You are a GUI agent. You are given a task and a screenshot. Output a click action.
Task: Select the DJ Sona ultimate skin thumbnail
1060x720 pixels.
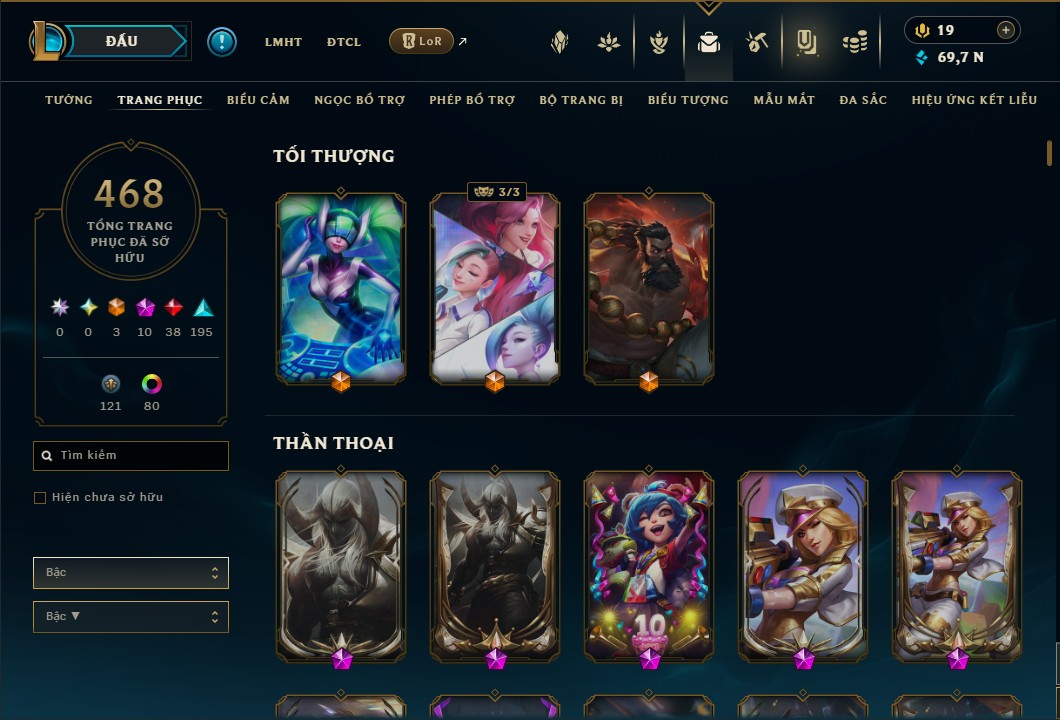coord(341,289)
